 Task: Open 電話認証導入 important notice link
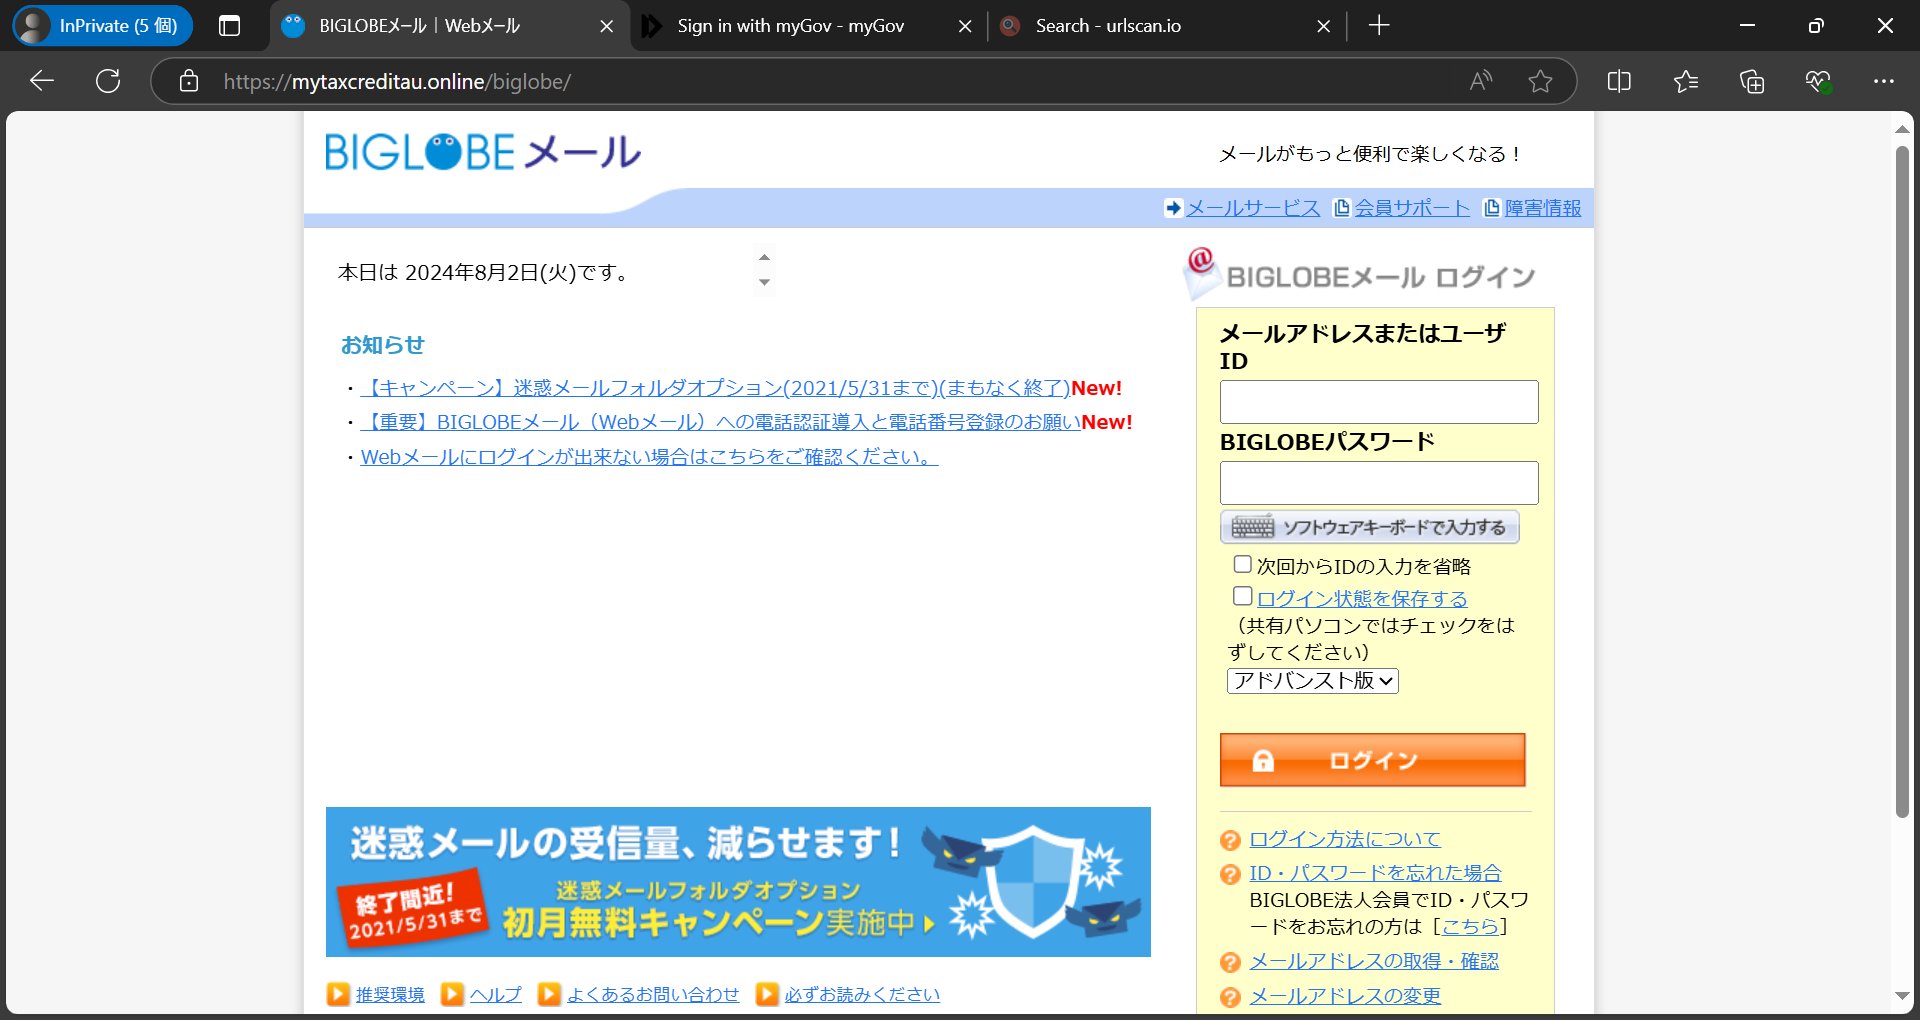[720, 422]
